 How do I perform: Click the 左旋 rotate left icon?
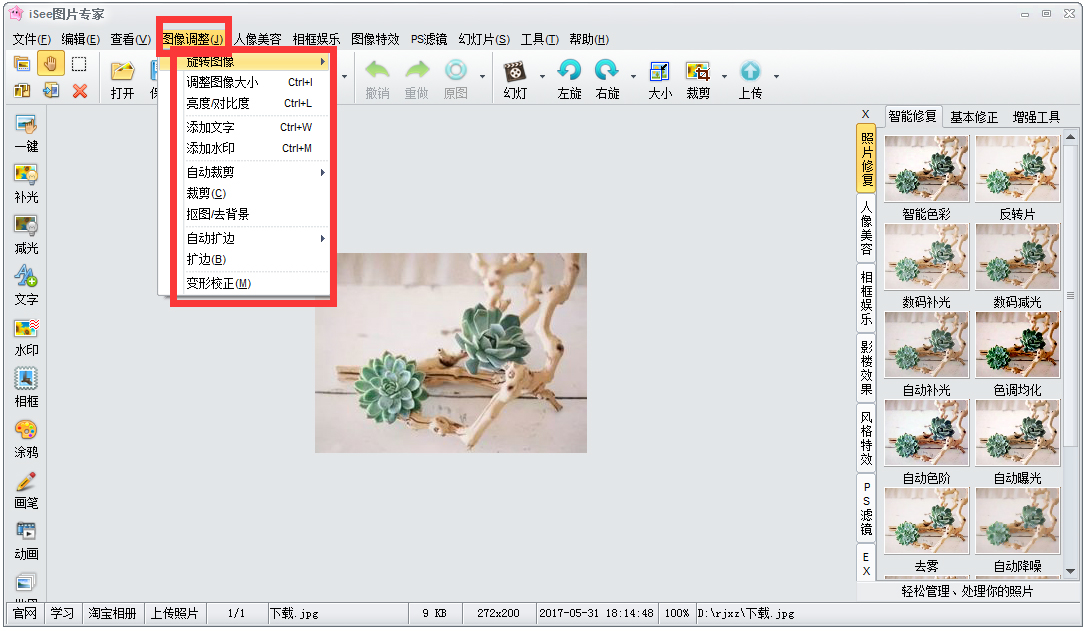pos(569,72)
